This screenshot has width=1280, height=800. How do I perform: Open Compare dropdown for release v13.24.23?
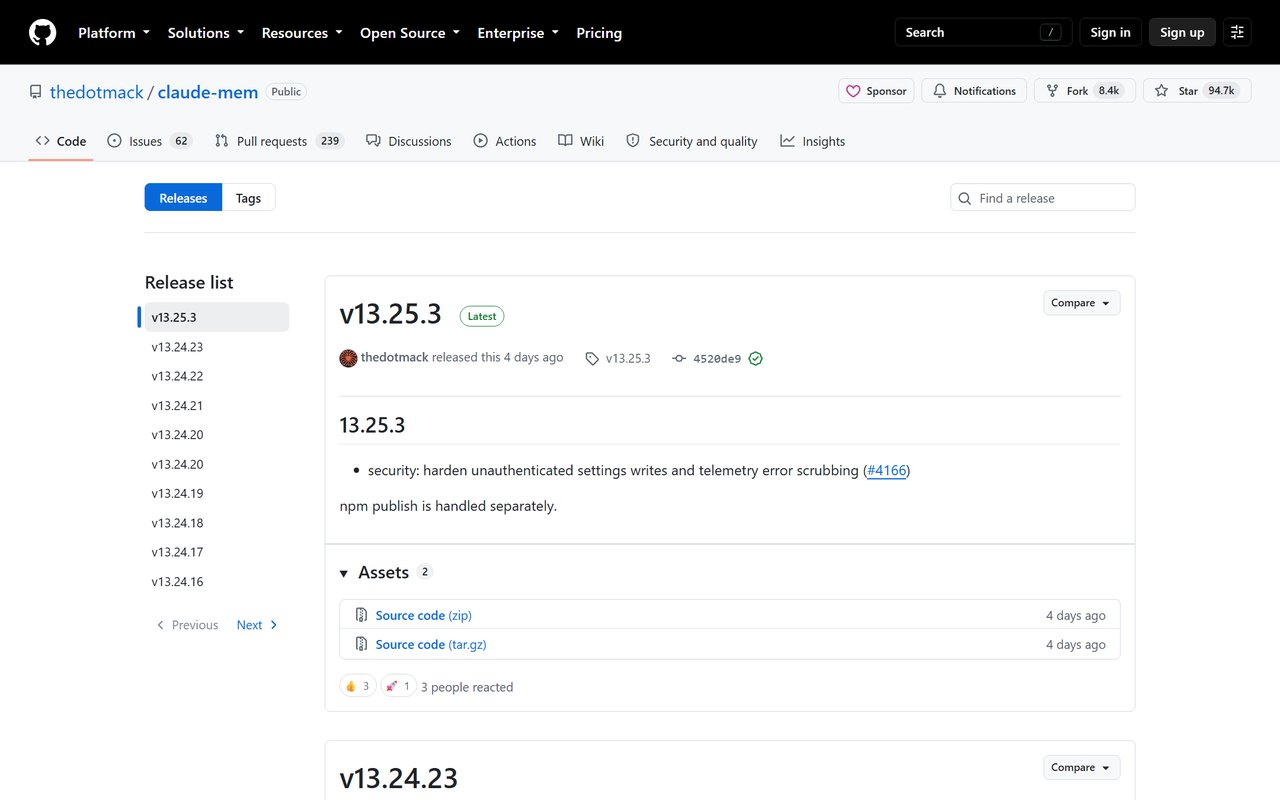coord(1081,768)
